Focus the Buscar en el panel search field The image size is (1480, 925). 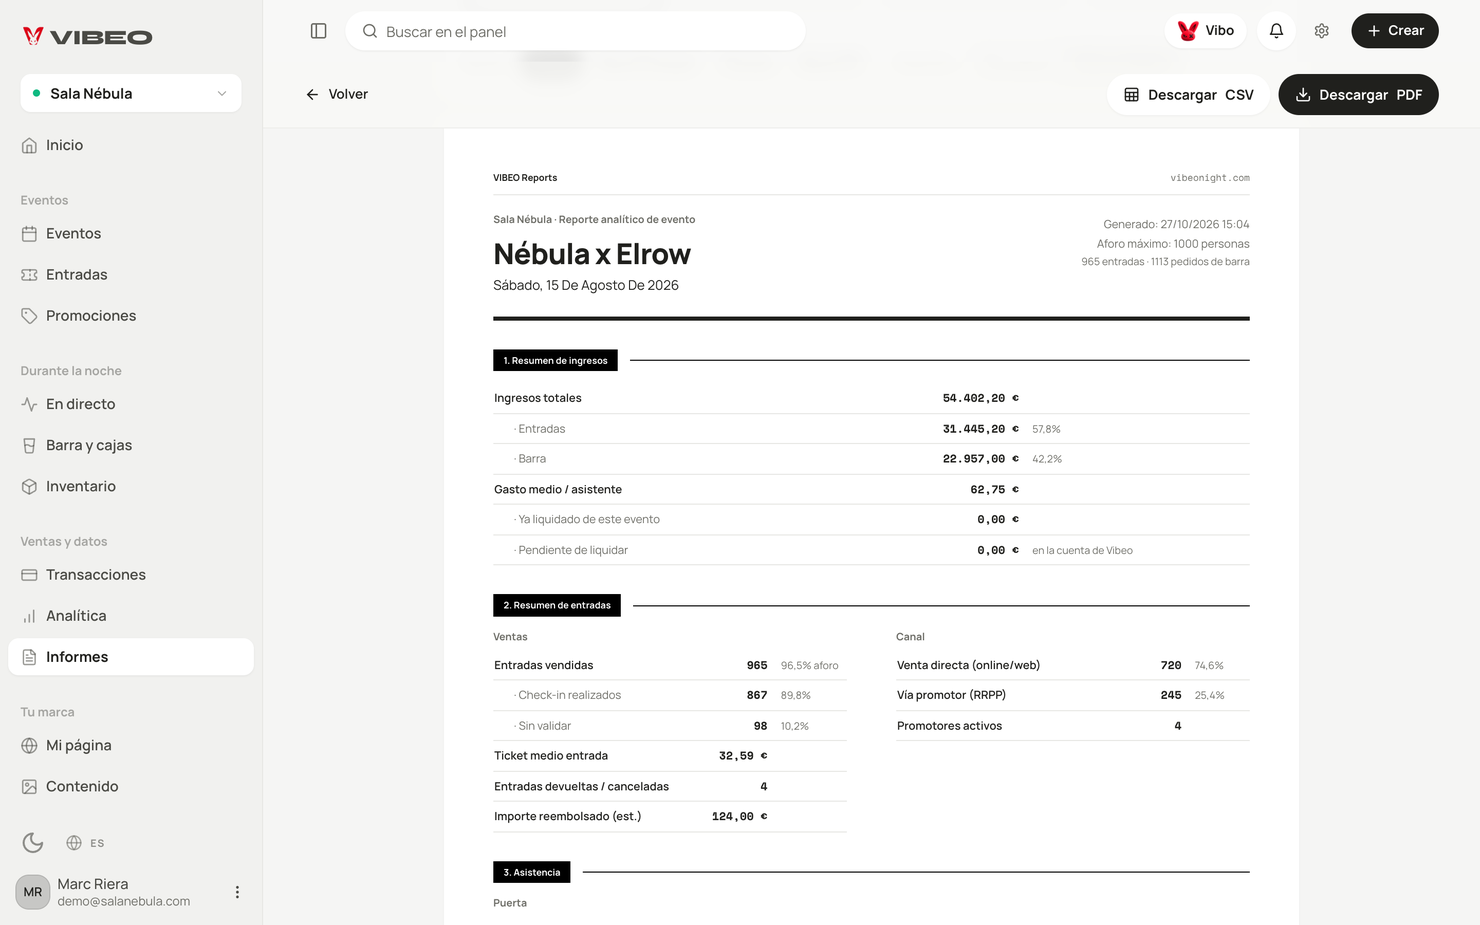(575, 31)
